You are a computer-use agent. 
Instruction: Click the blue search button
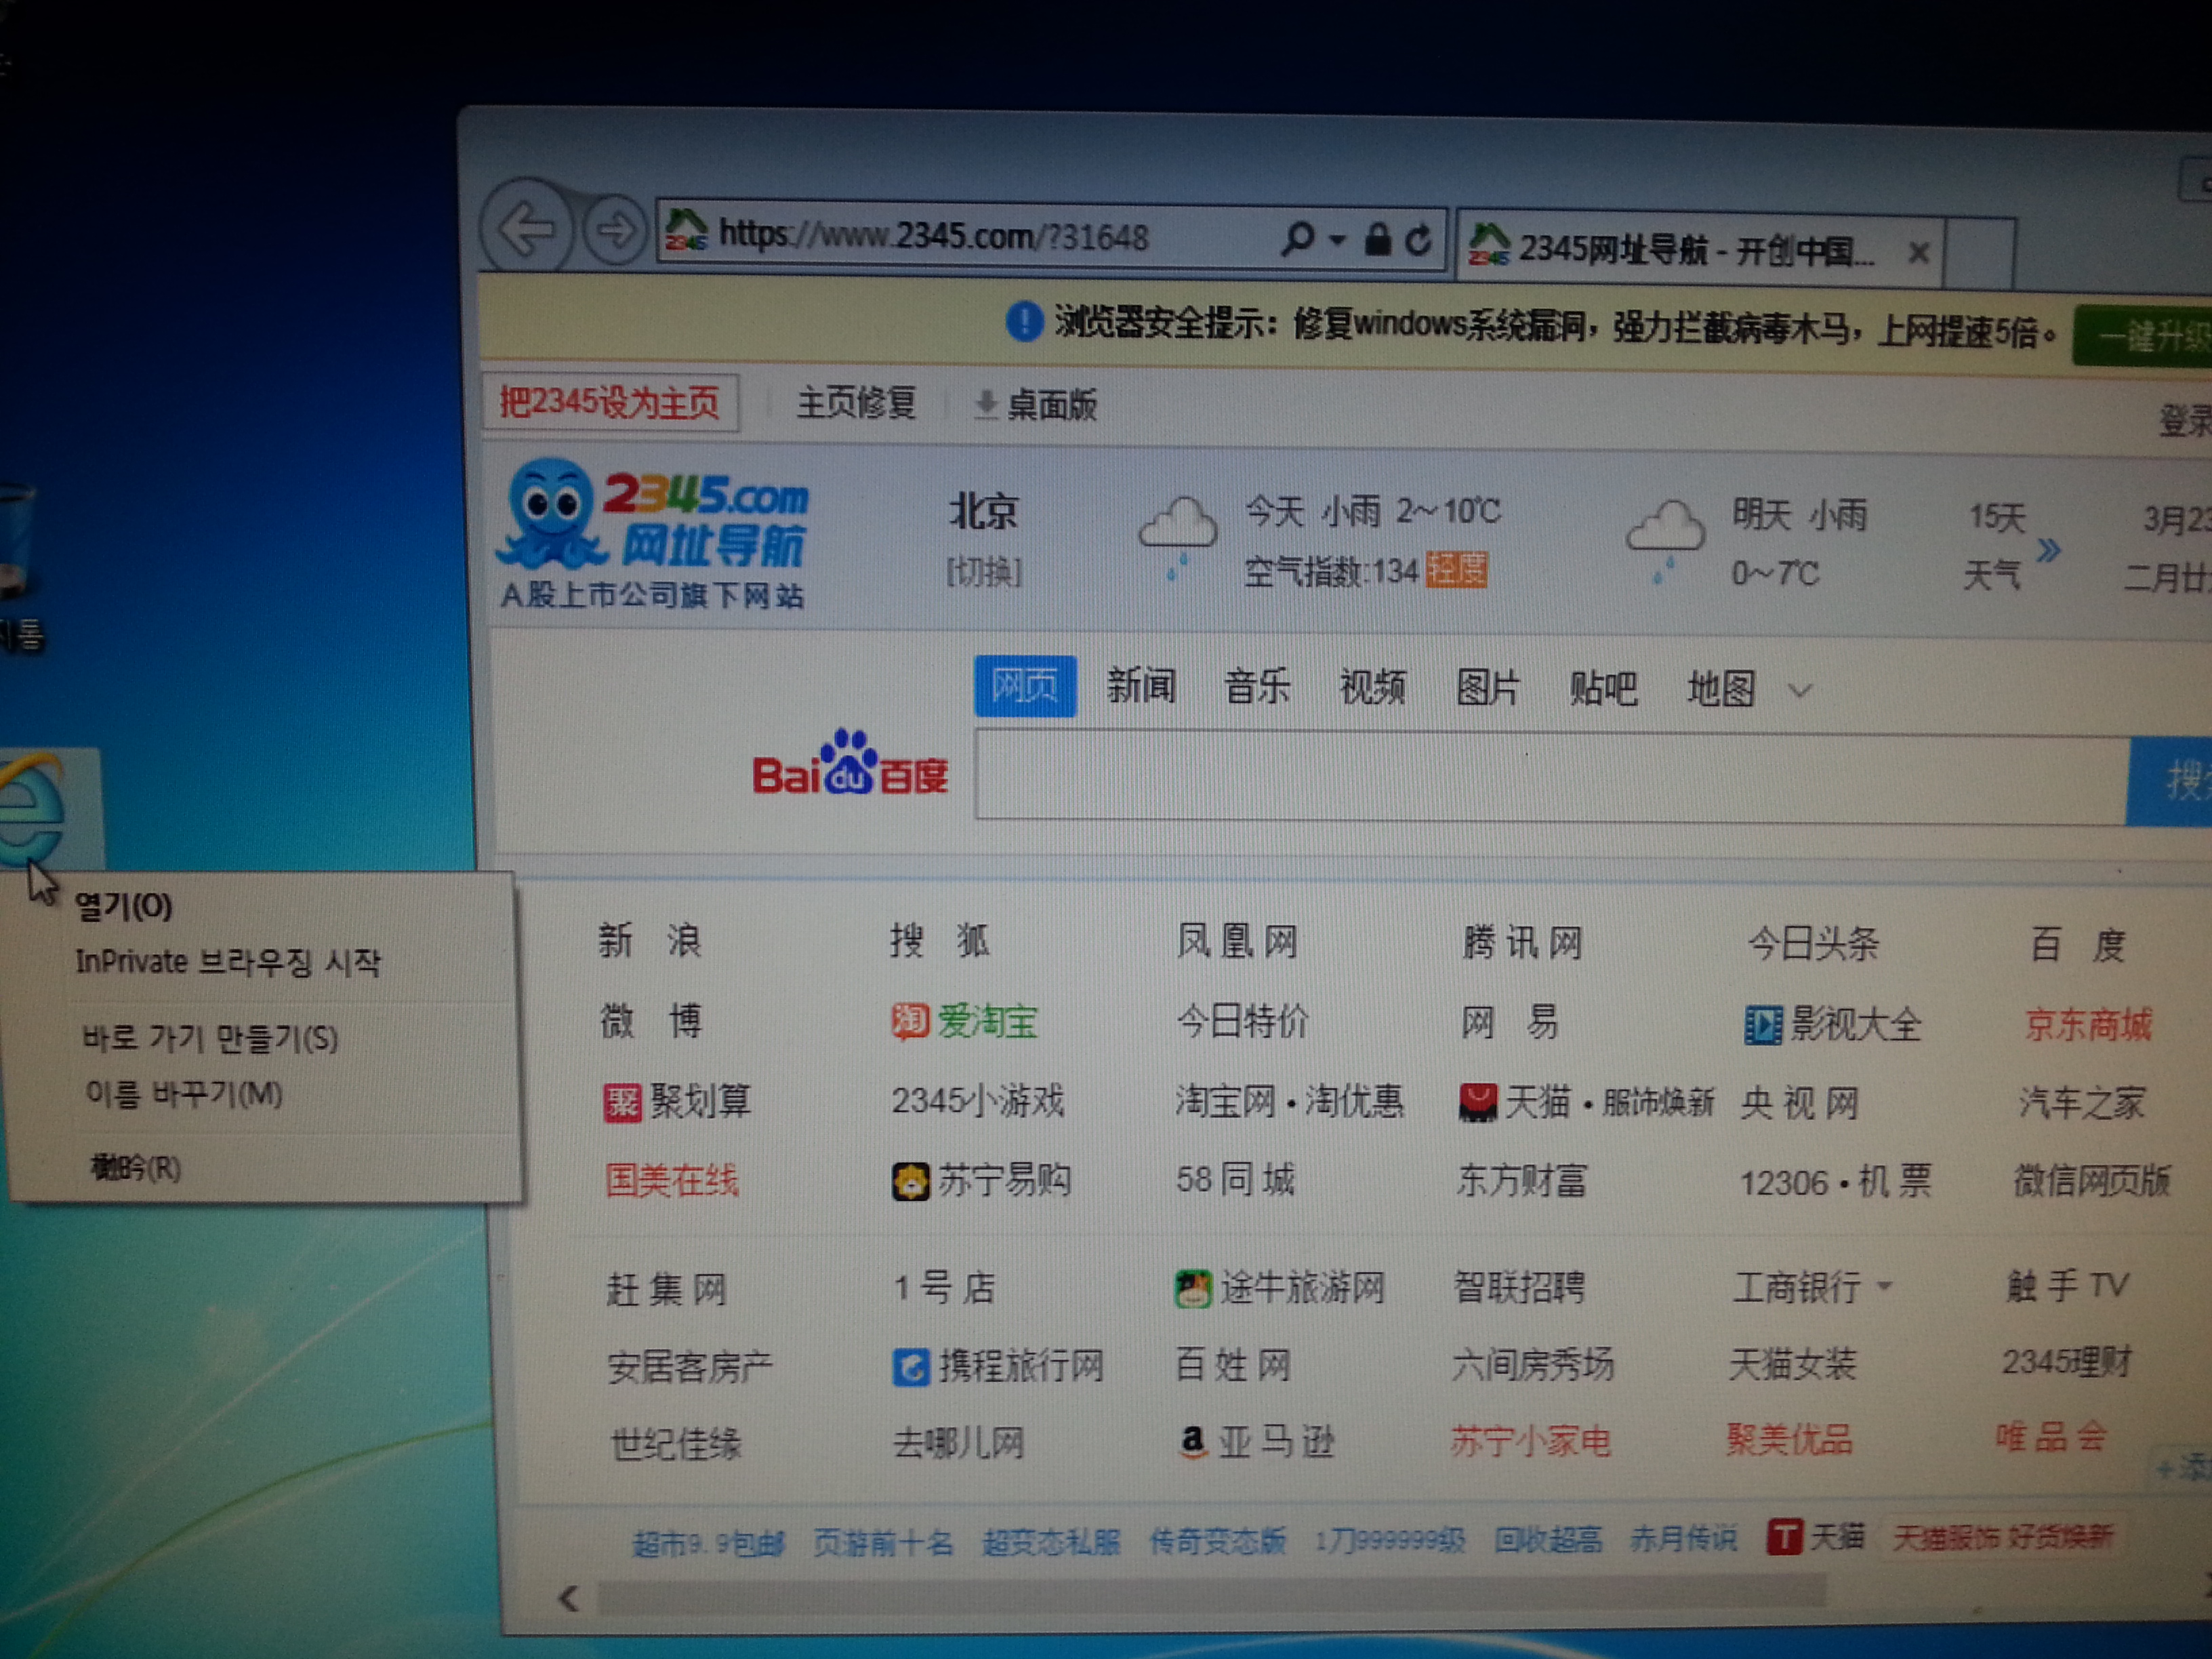pos(2170,781)
